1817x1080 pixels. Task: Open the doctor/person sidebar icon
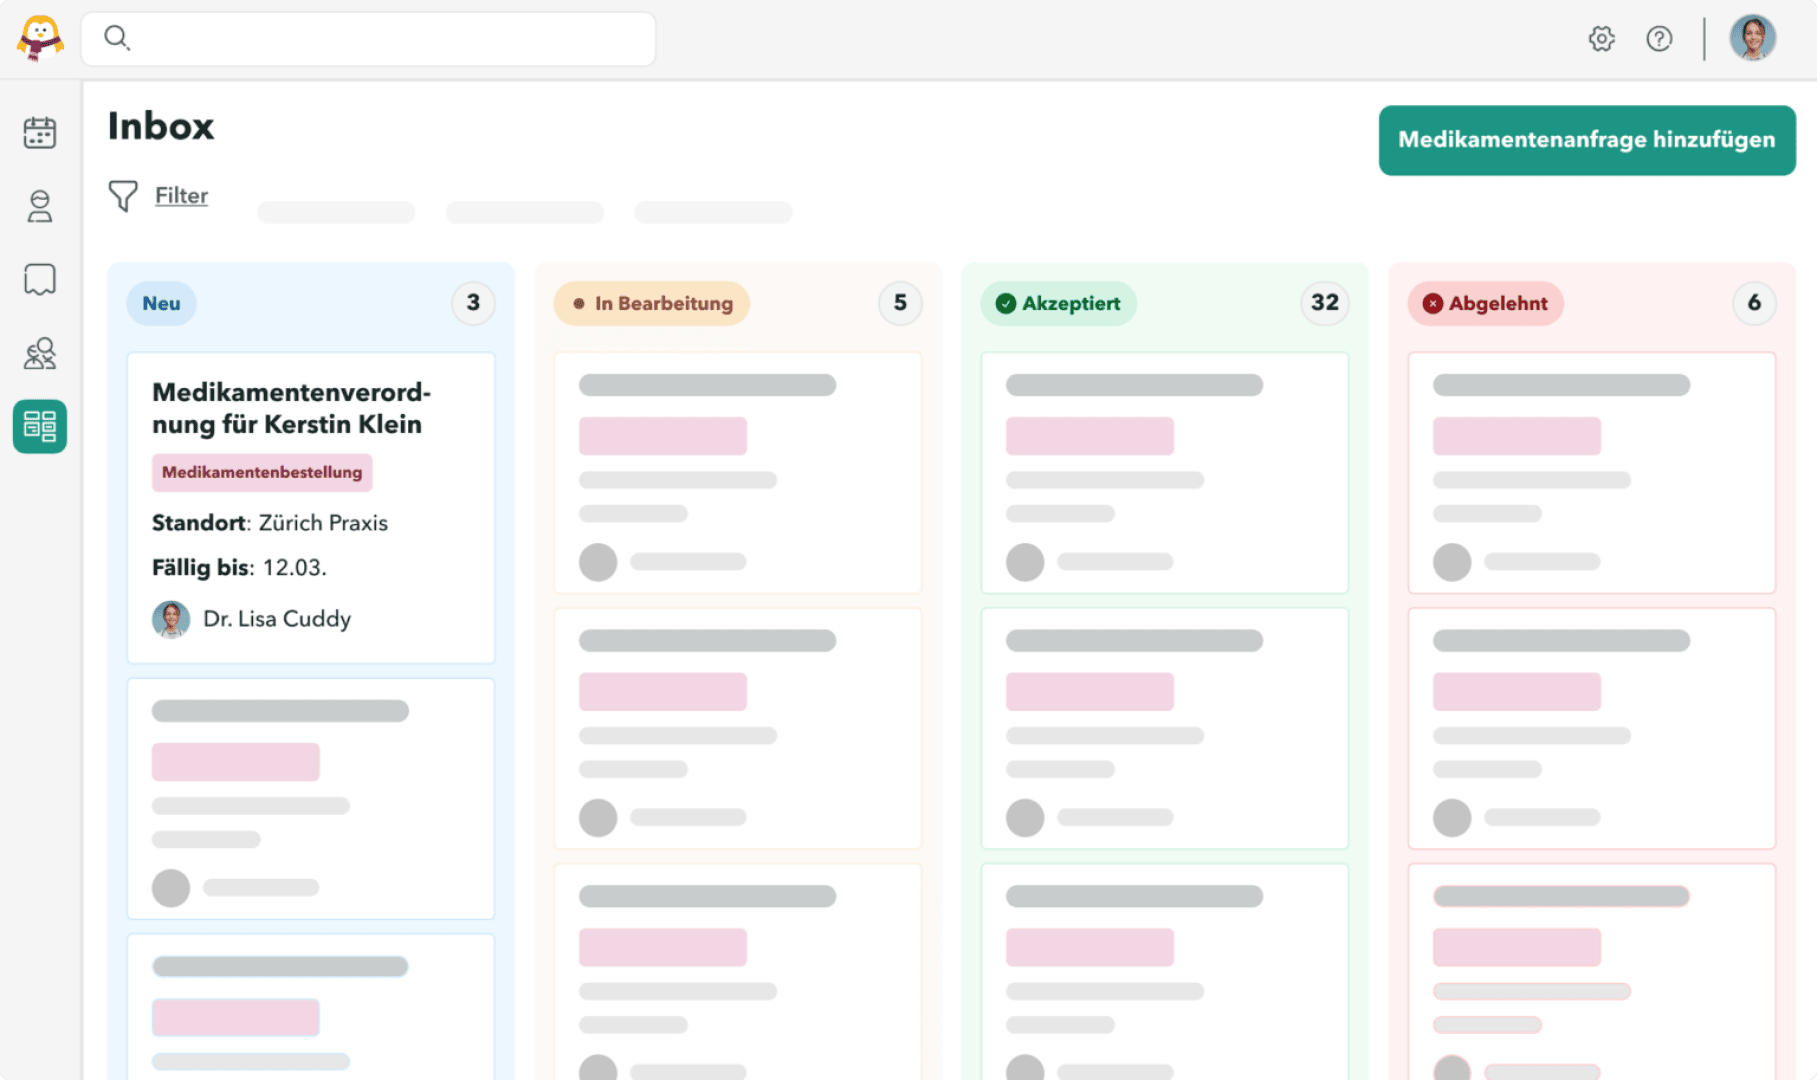coord(40,206)
